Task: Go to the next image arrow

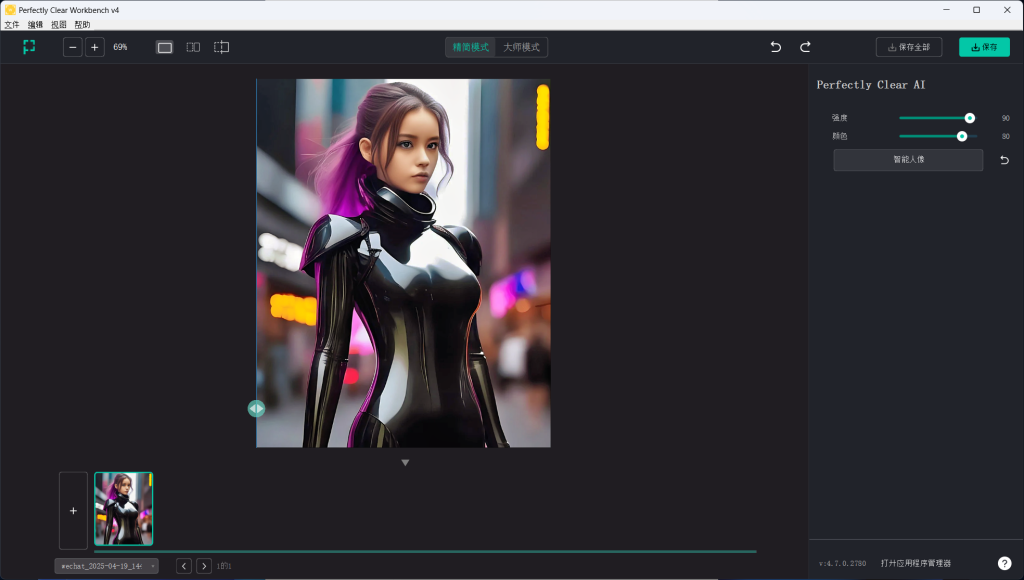Action: pyautogui.click(x=204, y=566)
